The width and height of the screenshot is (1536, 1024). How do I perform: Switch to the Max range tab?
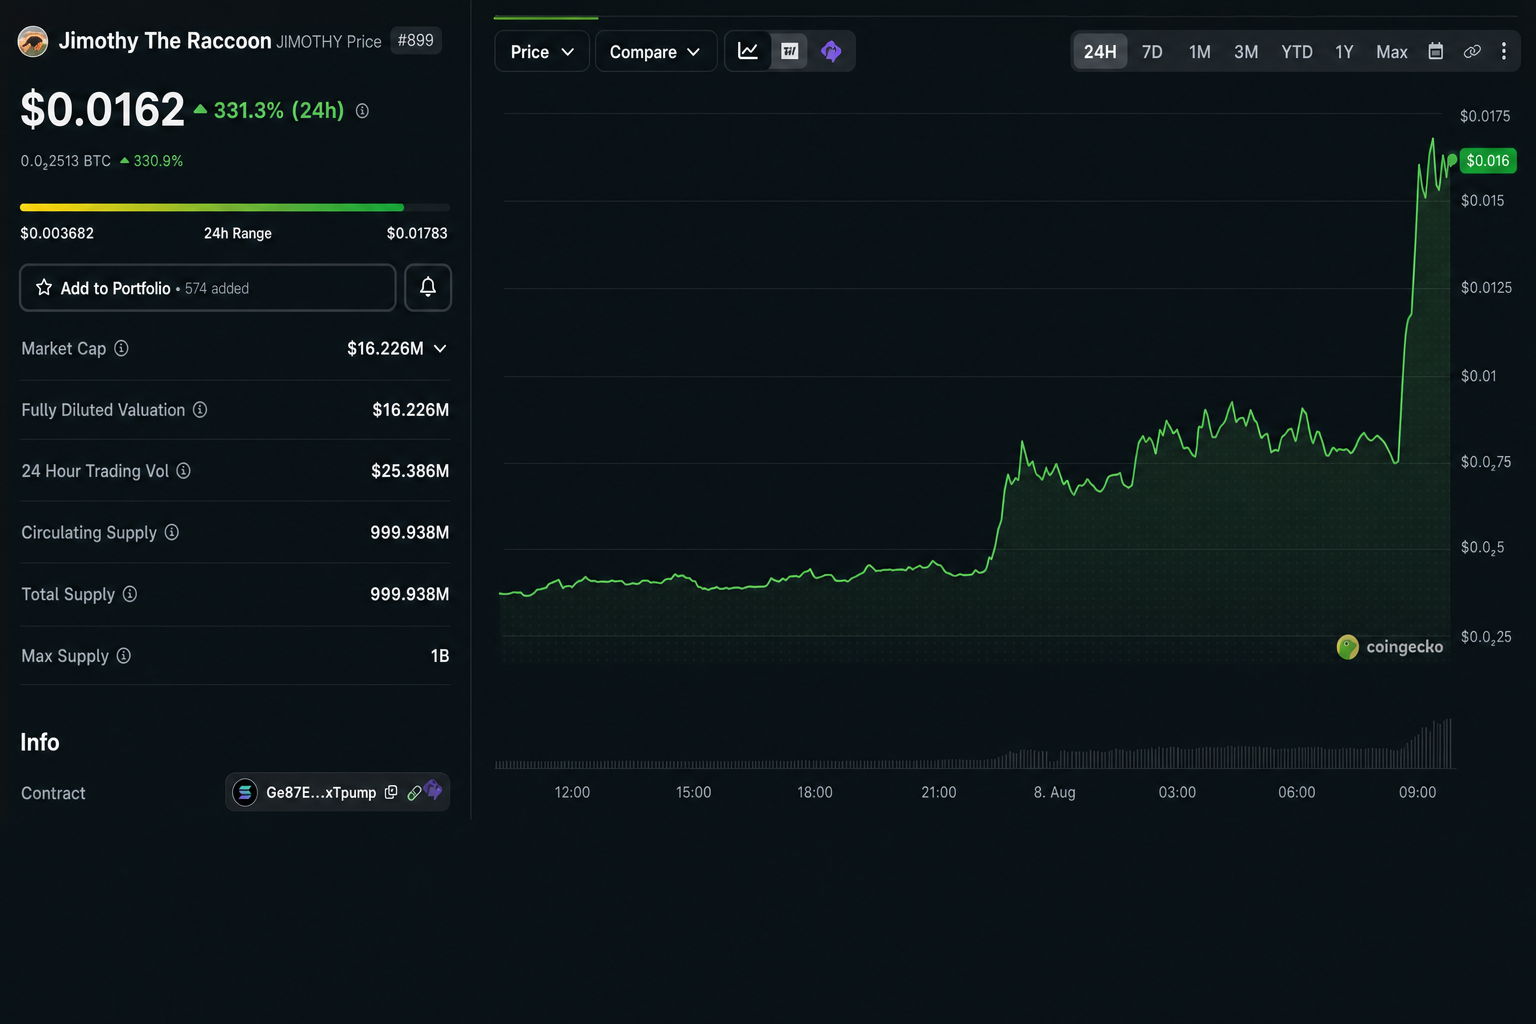(1392, 51)
